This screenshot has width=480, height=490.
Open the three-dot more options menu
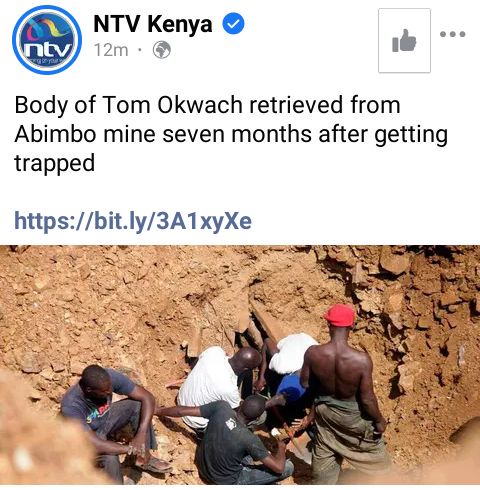pos(453,34)
